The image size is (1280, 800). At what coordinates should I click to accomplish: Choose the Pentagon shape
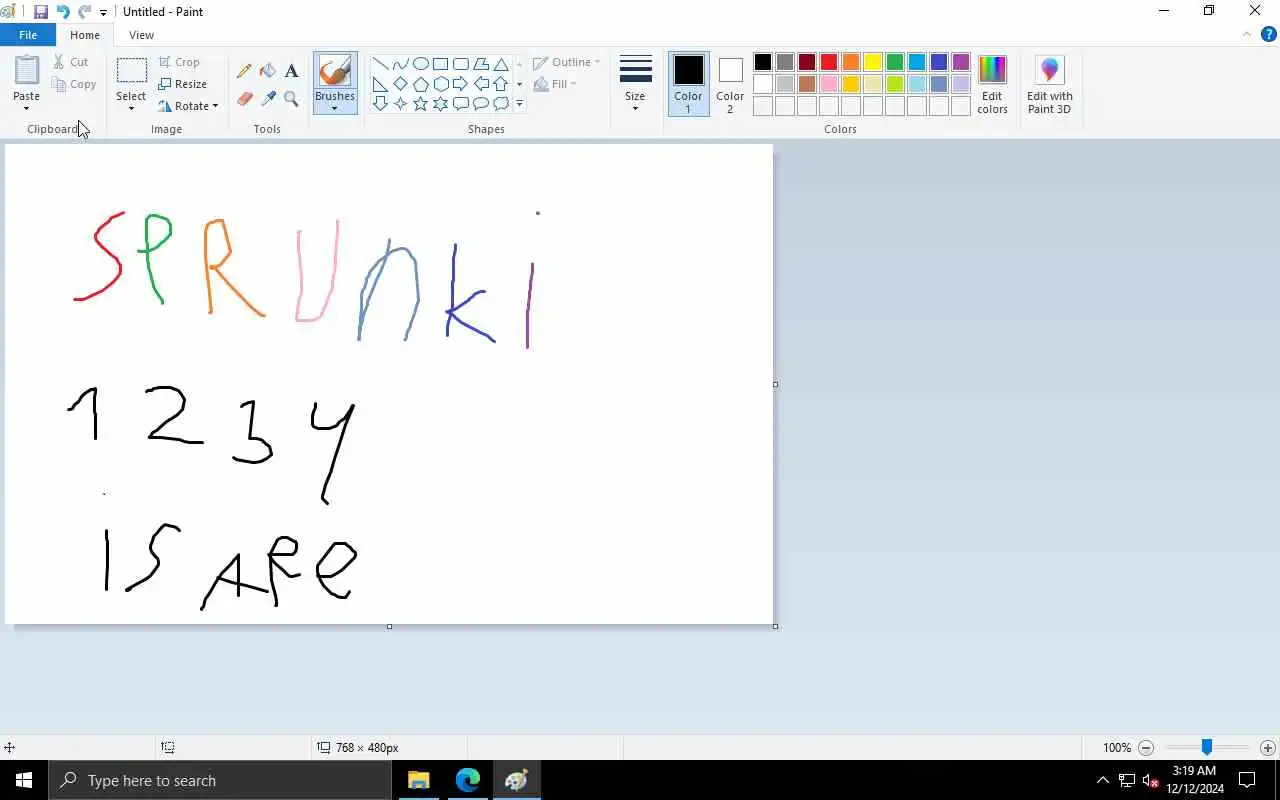421,84
